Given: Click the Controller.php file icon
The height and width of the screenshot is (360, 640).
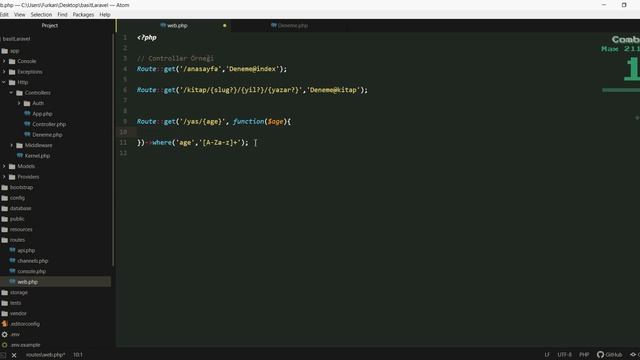Looking at the screenshot, I should pyautogui.click(x=27, y=124).
